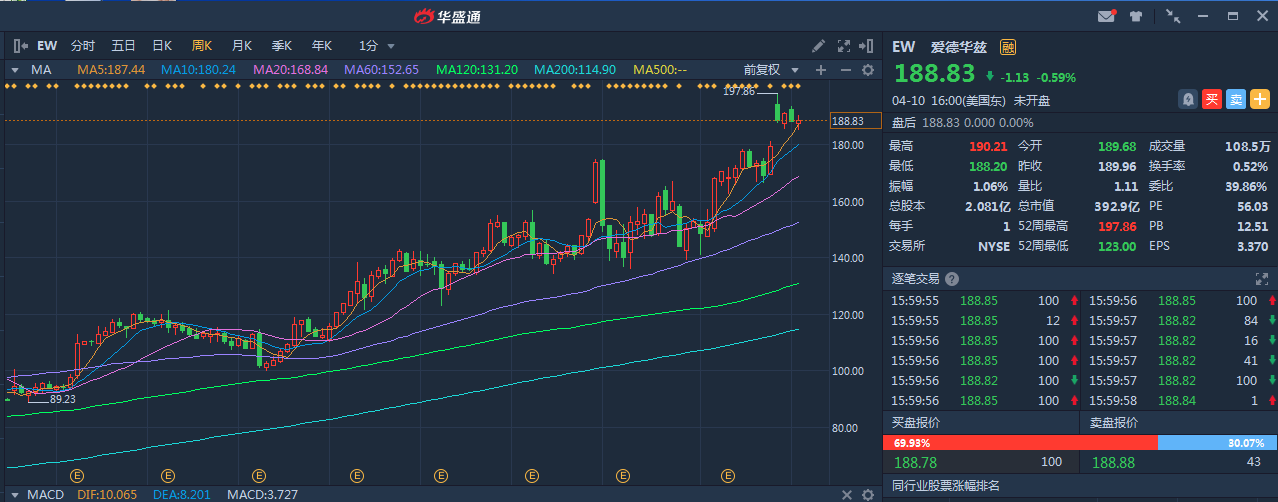This screenshot has height=502, width=1278.
Task: Click help icon beside 逐笔交易
Action: click(x=951, y=279)
